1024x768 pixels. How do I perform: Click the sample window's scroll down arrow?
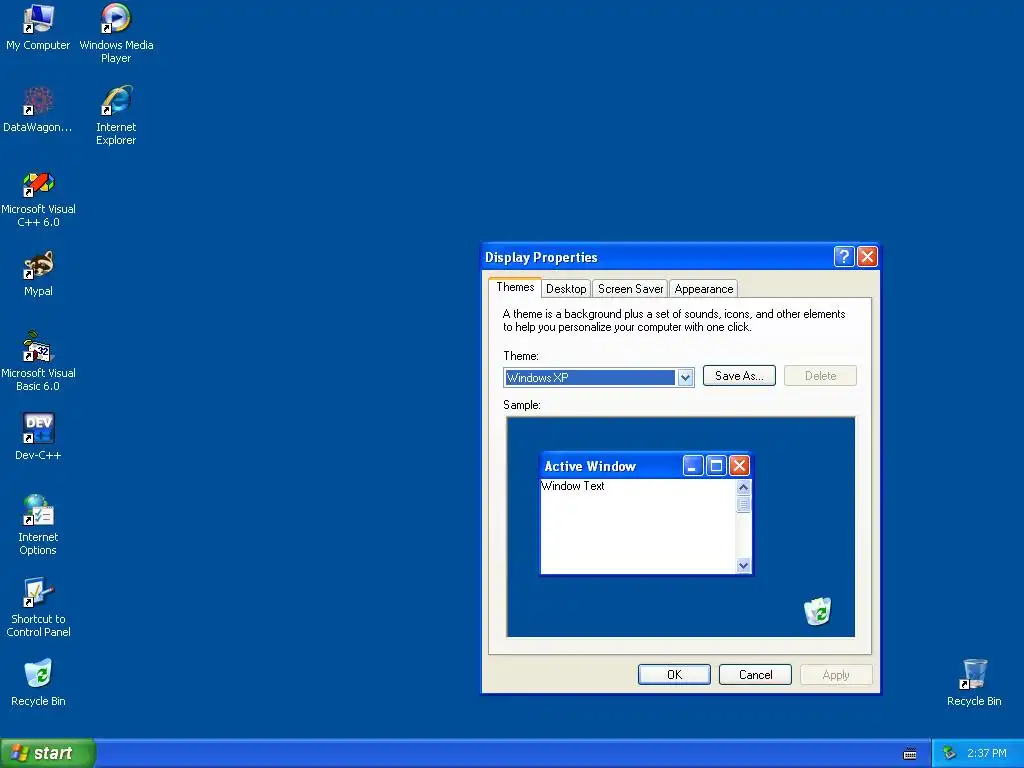click(743, 566)
